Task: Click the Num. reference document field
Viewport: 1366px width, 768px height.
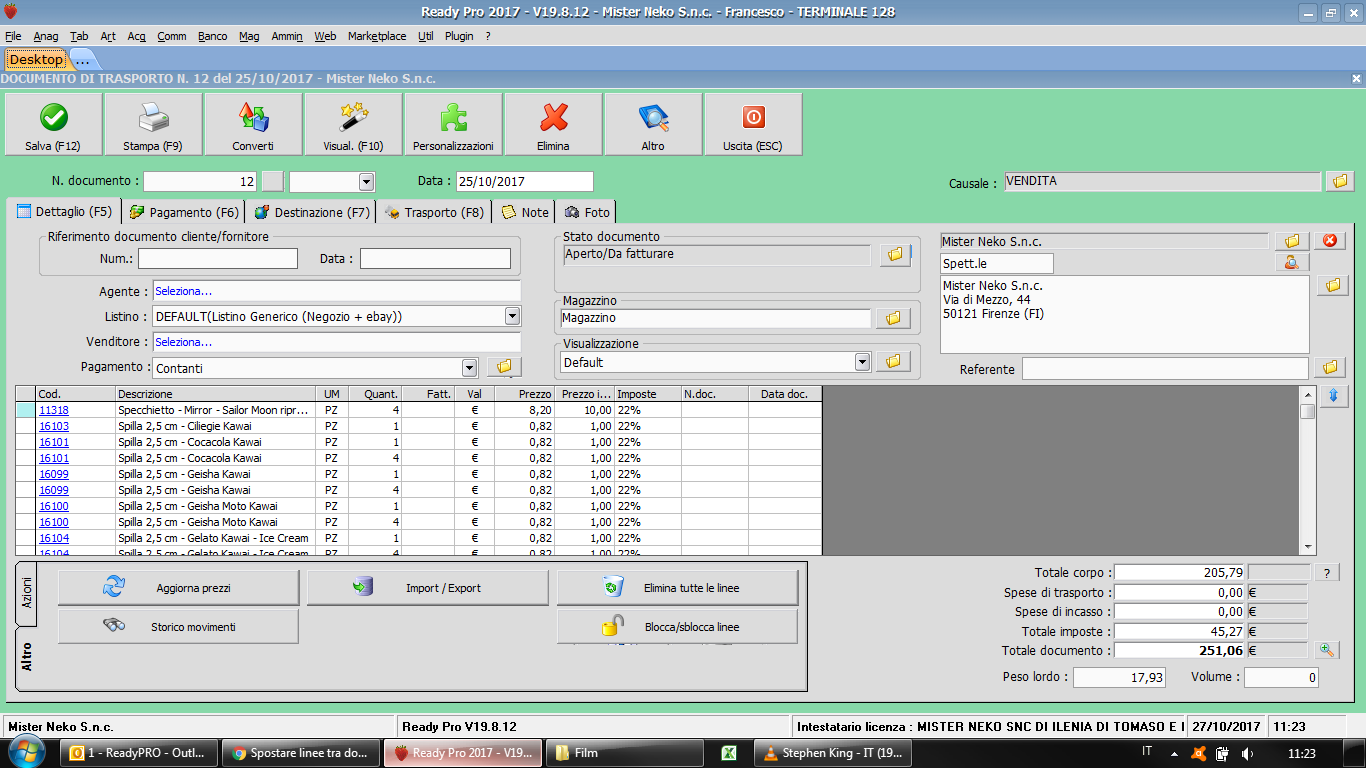Action: [218, 258]
